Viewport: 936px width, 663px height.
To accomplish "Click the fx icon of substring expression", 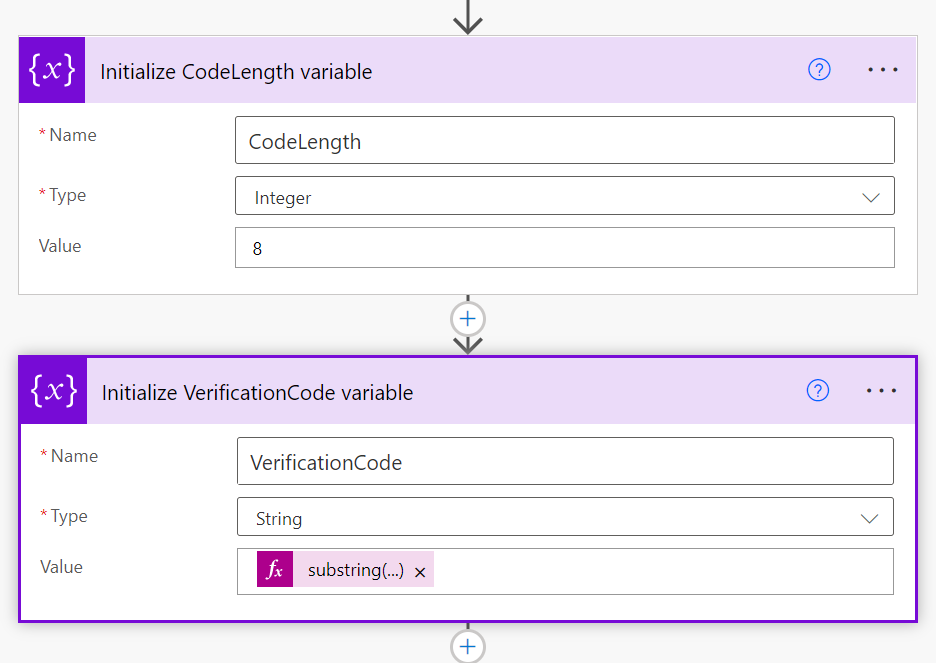I will point(275,569).
